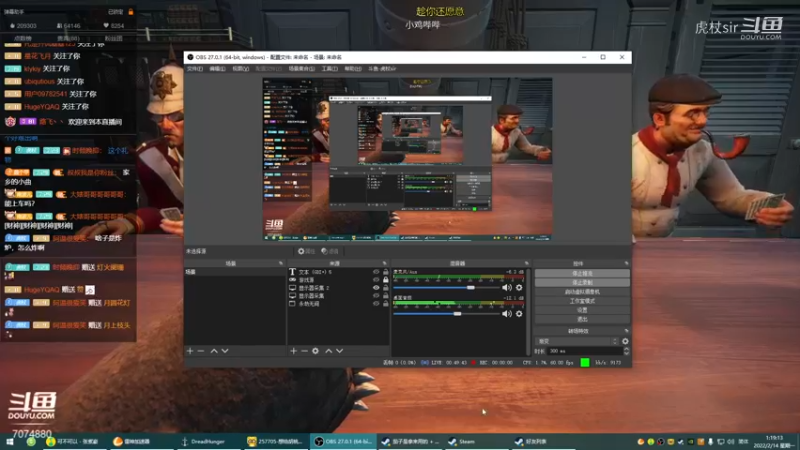Select the 场景 item in Scenes list
Image resolution: width=800 pixels, height=450 pixels.
tap(235, 272)
